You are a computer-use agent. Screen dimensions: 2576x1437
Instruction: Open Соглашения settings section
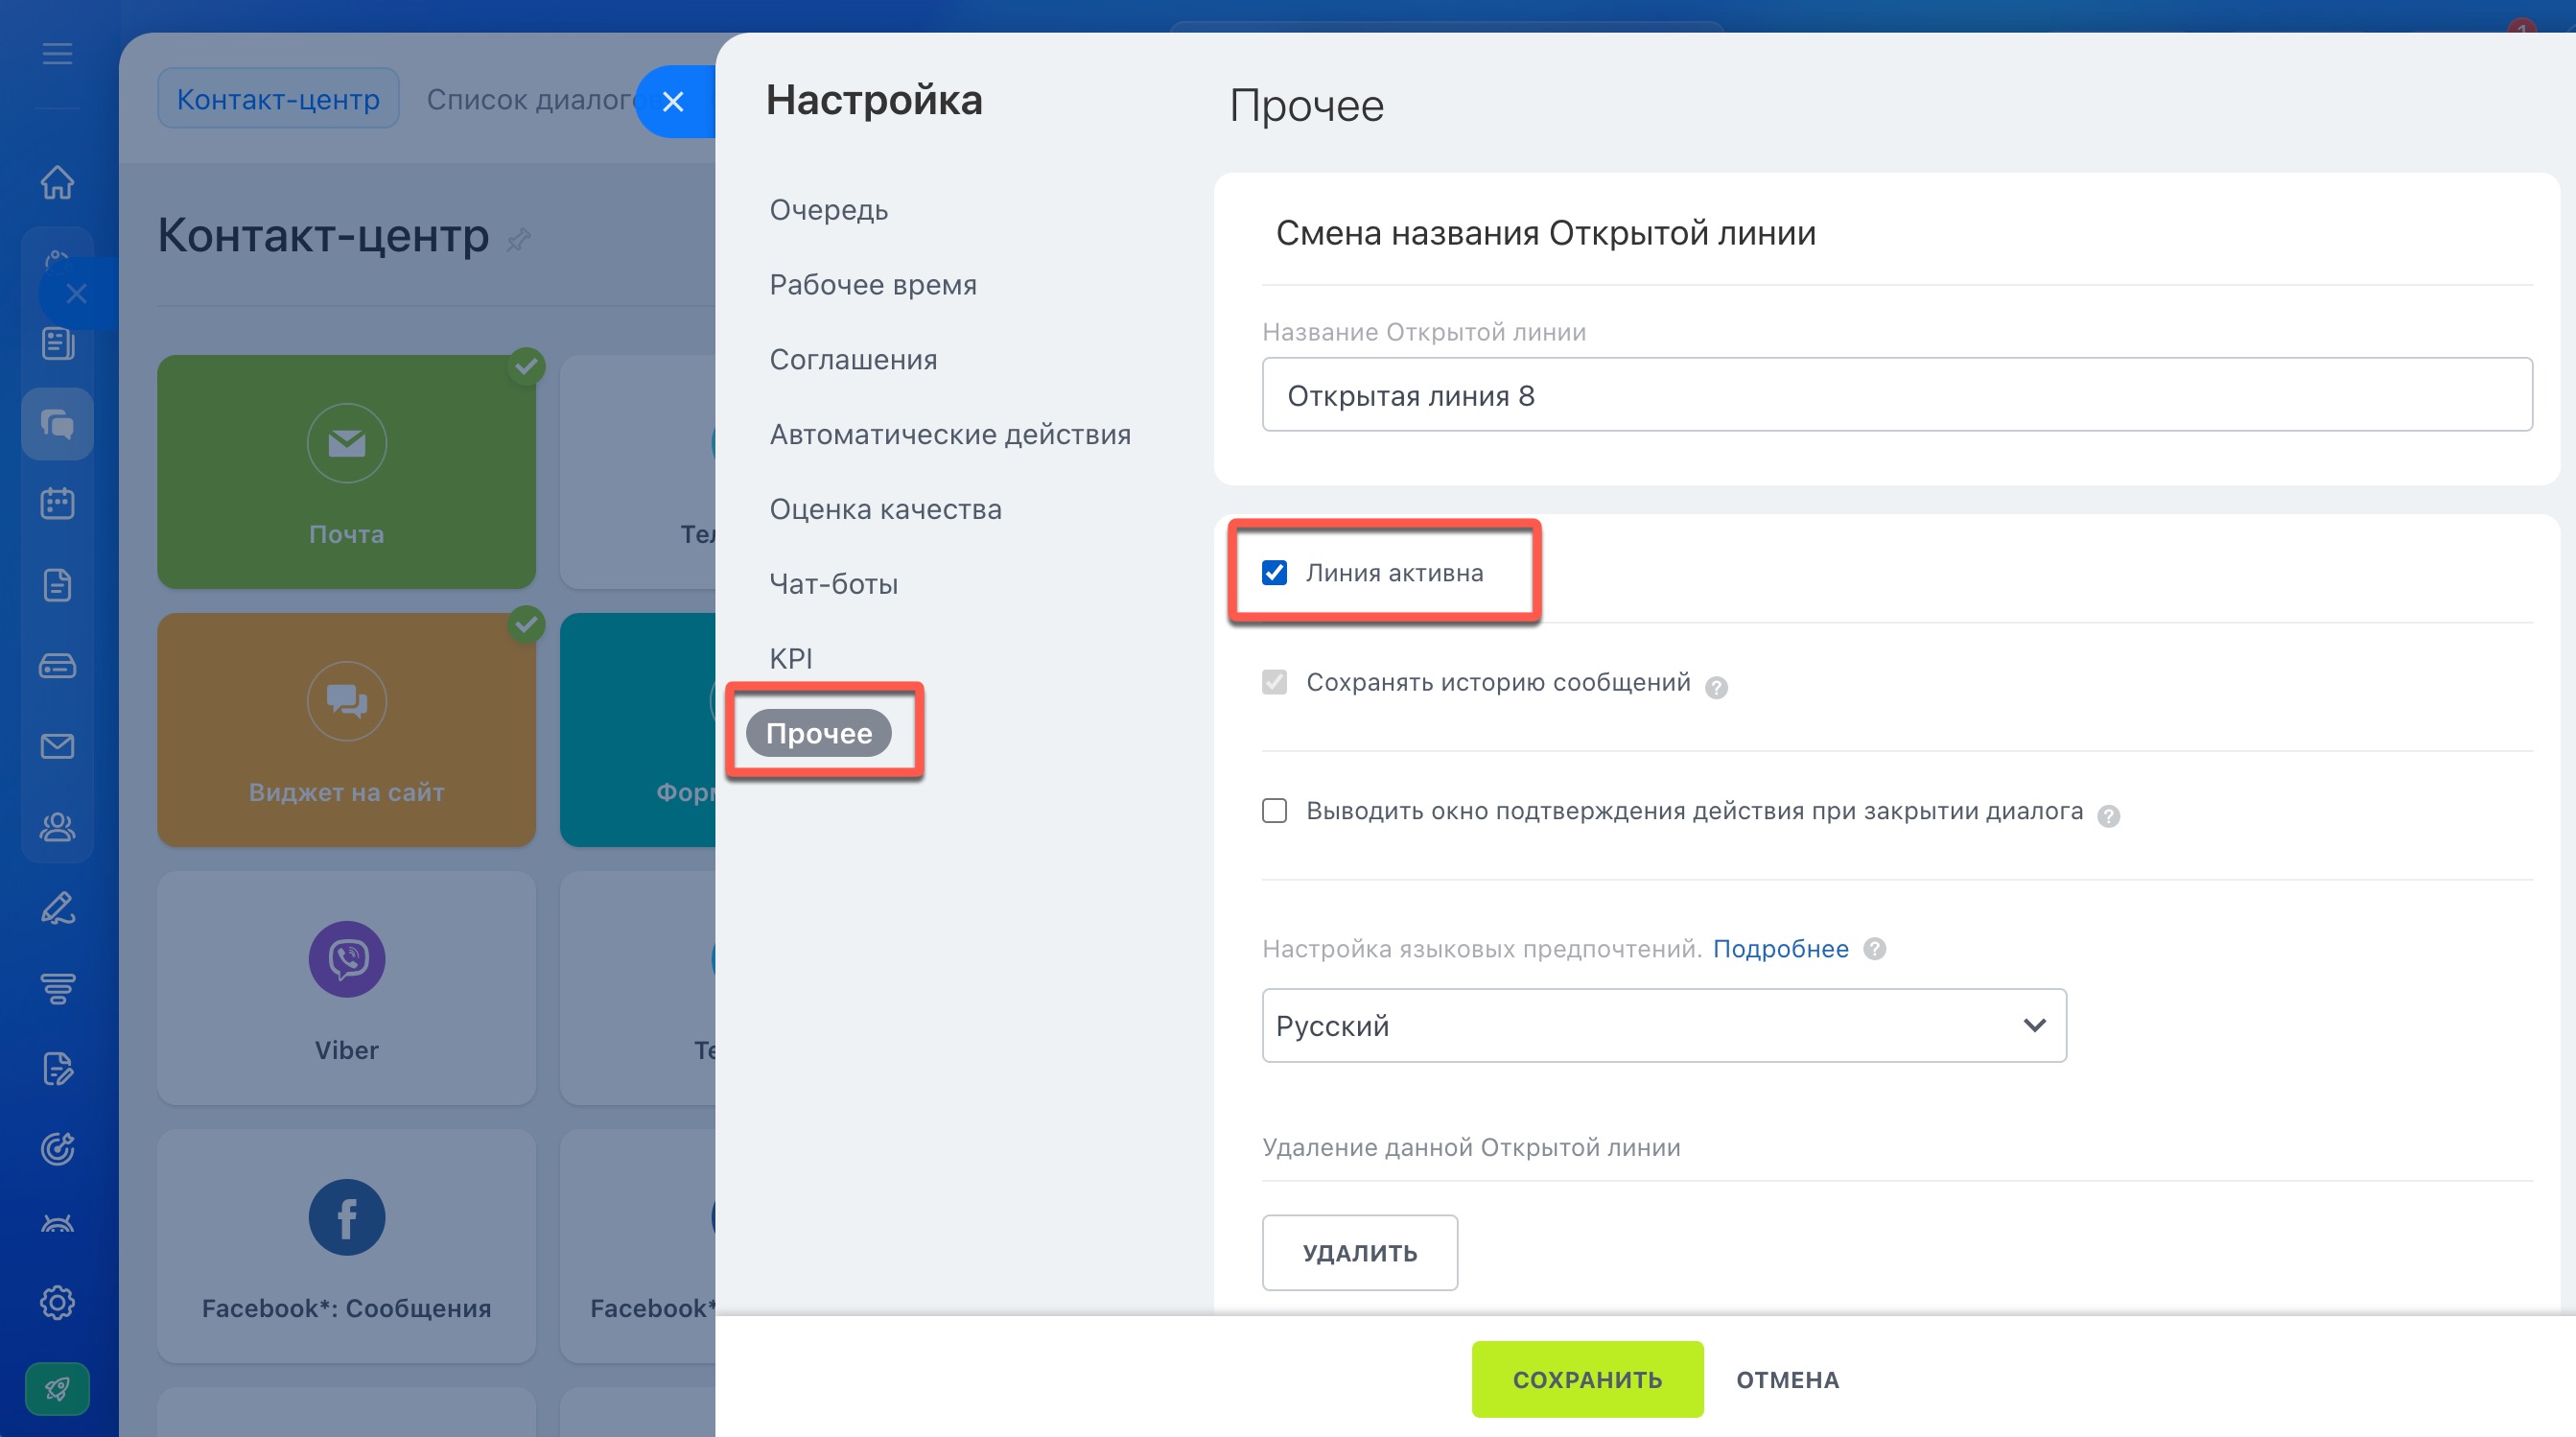click(853, 360)
